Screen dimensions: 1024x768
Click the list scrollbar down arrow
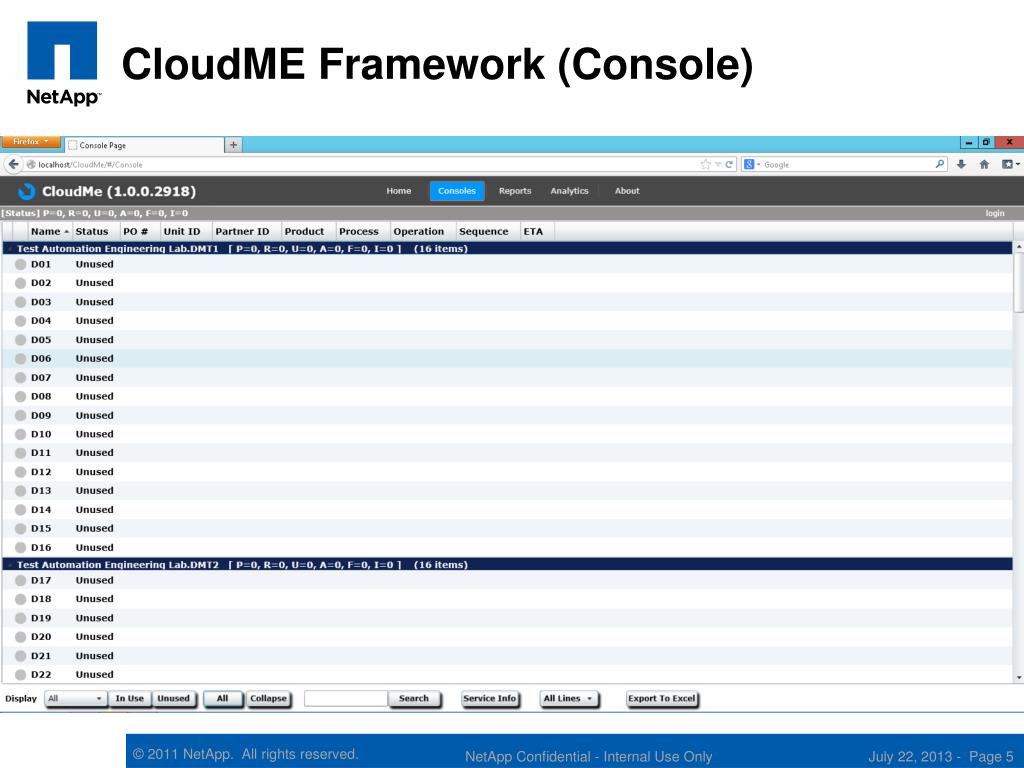(x=1018, y=678)
